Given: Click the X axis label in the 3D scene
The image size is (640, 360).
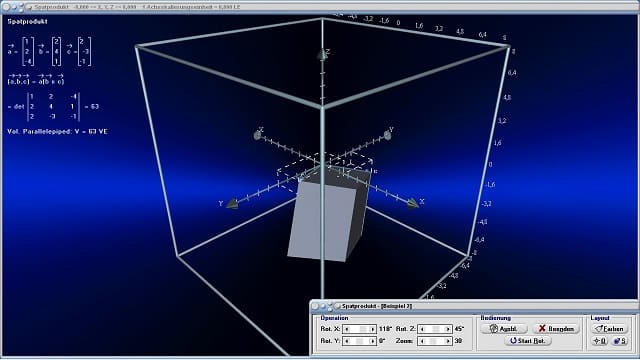Looking at the screenshot, I should (422, 201).
